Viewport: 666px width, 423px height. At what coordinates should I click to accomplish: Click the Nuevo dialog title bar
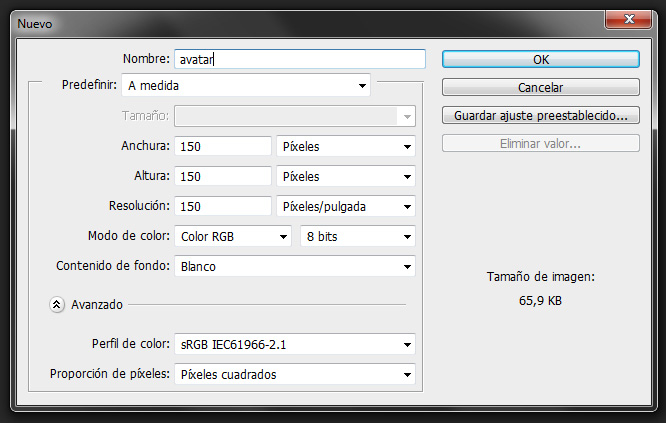pos(300,15)
